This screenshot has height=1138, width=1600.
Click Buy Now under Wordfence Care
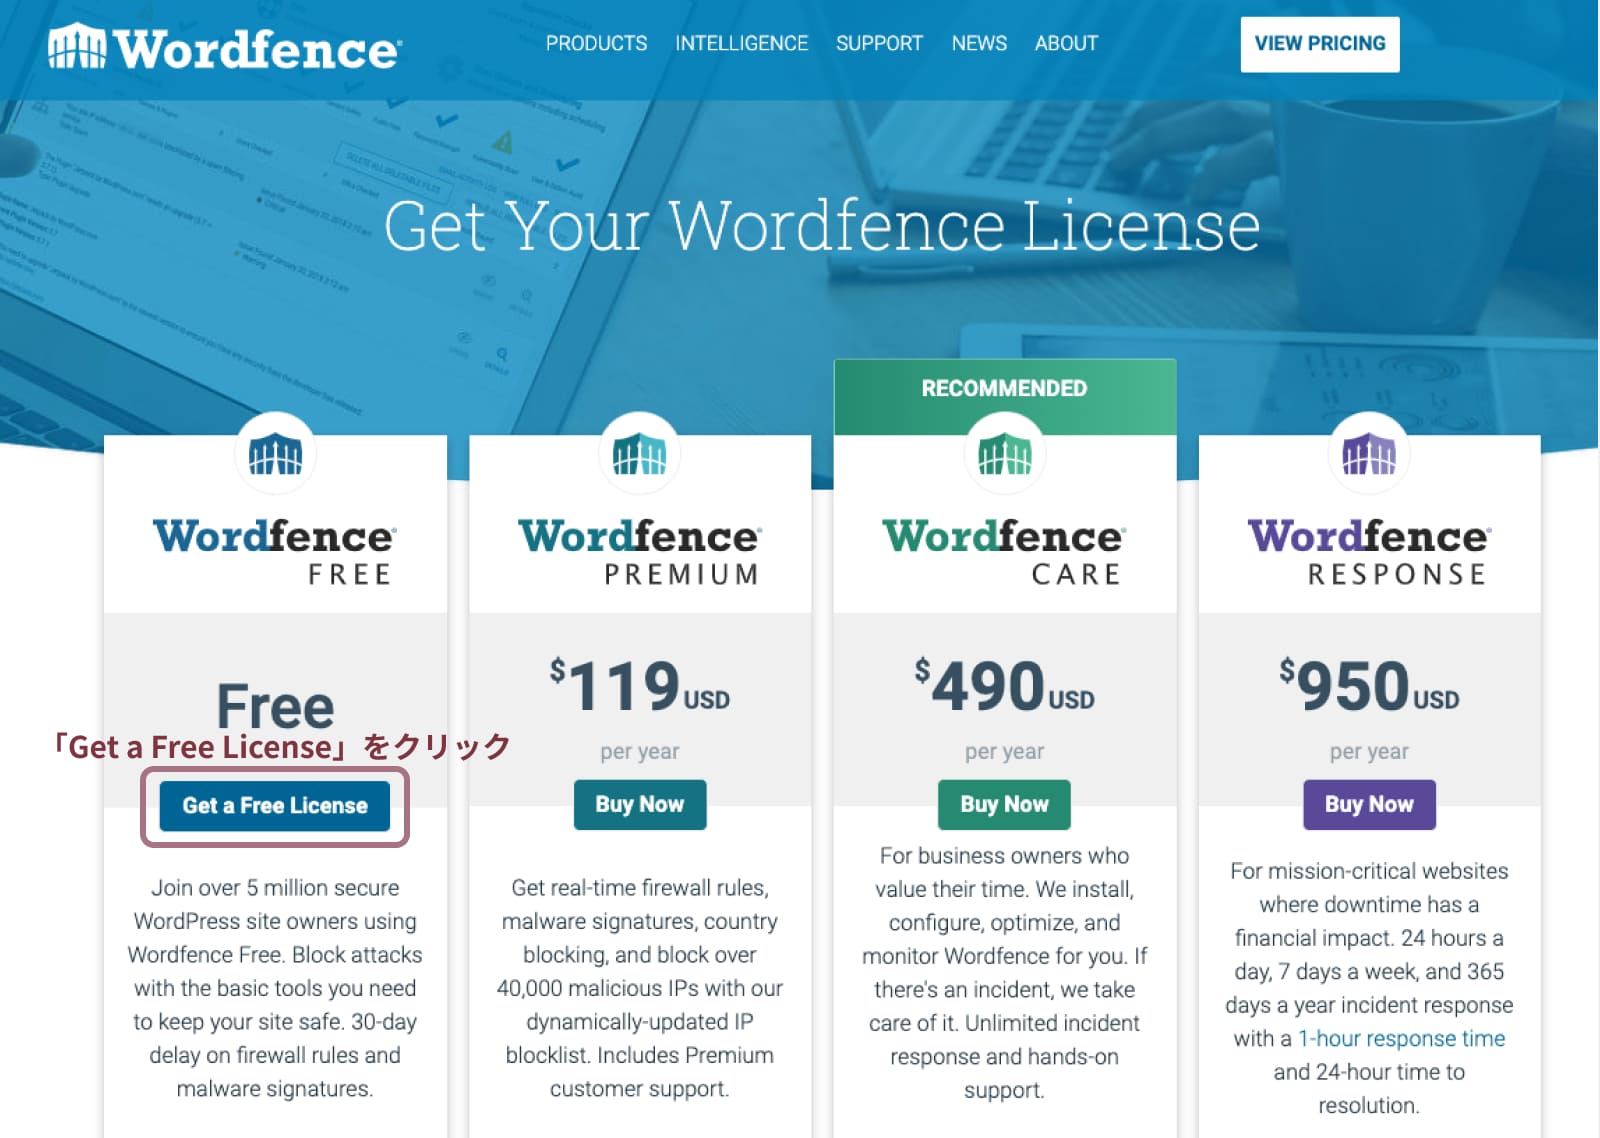(1004, 804)
